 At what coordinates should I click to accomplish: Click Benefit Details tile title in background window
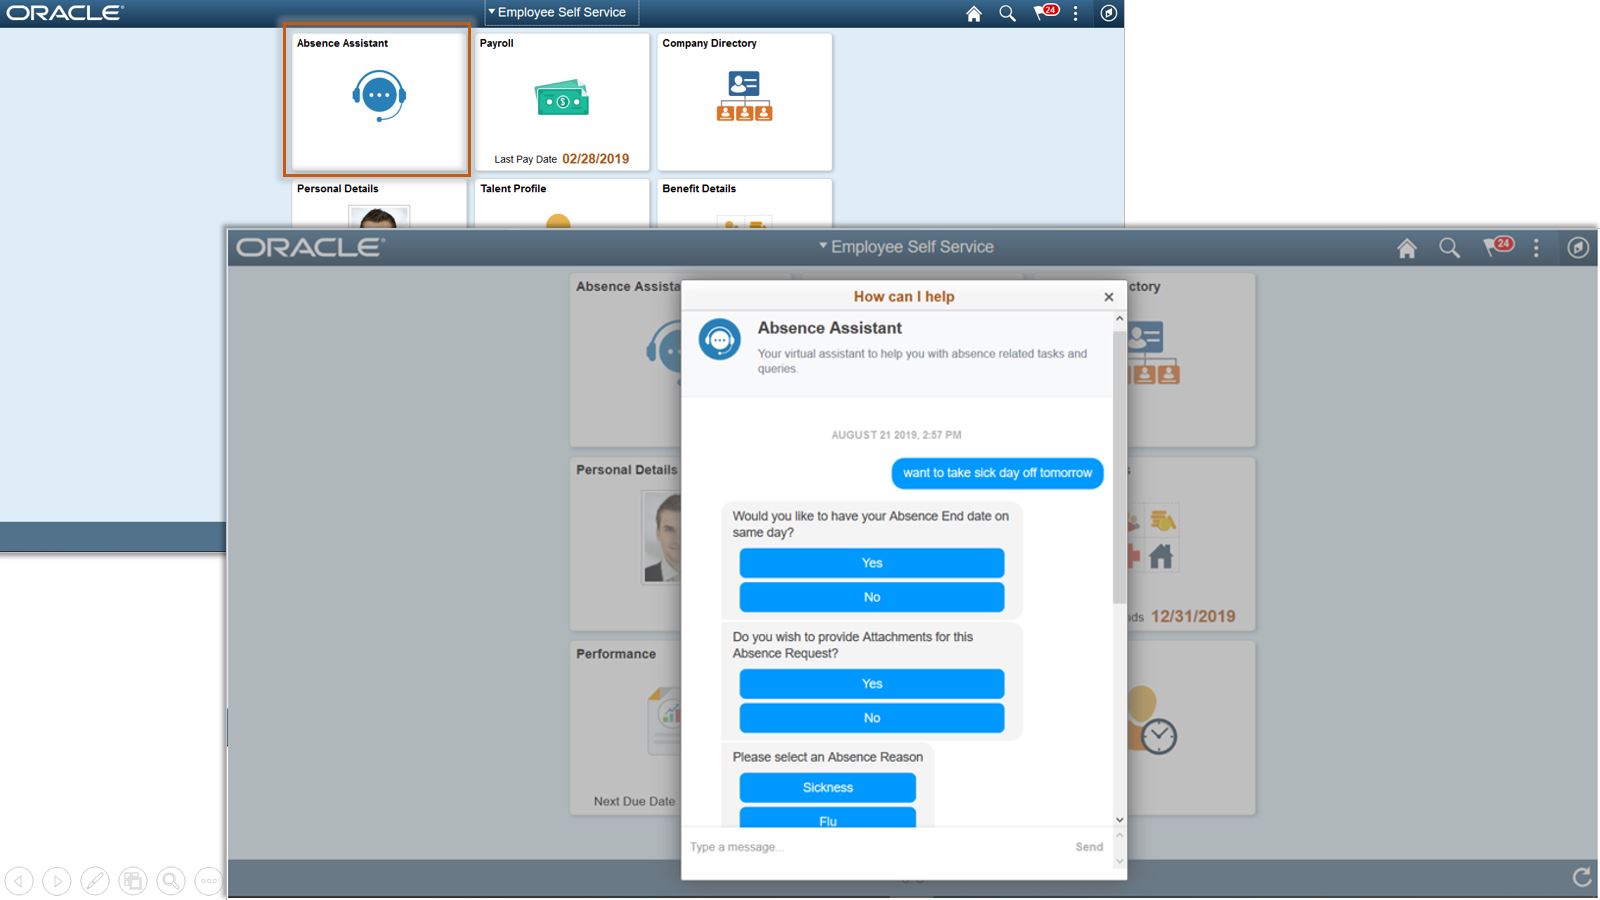(x=699, y=189)
